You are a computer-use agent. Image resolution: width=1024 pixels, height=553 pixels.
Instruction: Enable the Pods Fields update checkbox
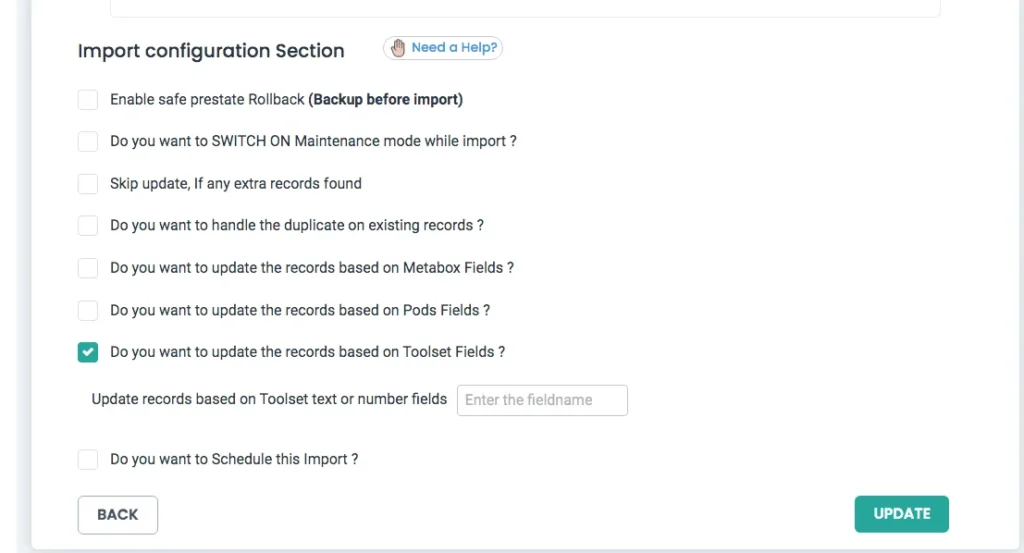pyautogui.click(x=88, y=310)
